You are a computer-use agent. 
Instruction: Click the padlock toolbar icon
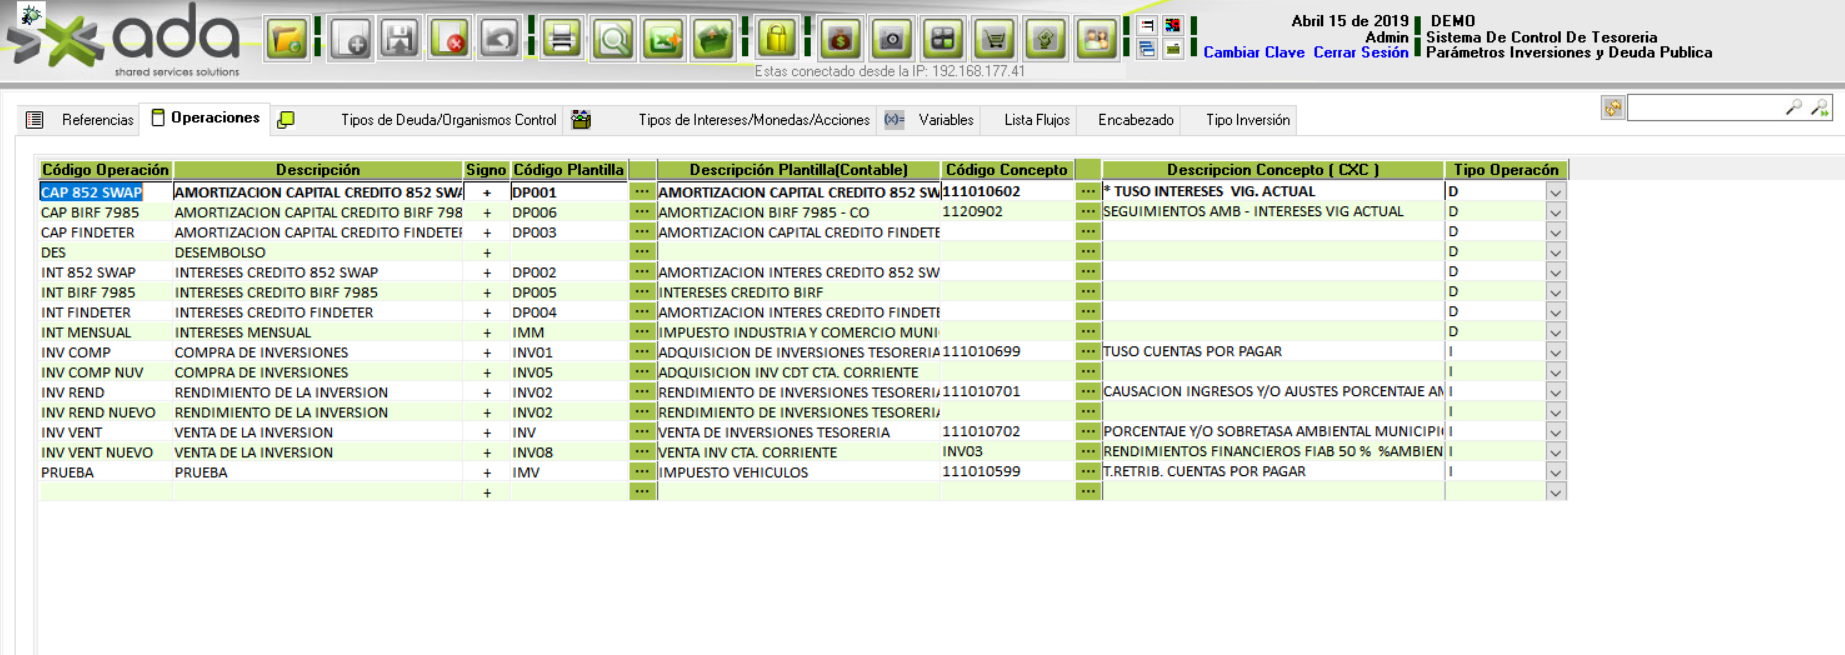pyautogui.click(x=777, y=40)
